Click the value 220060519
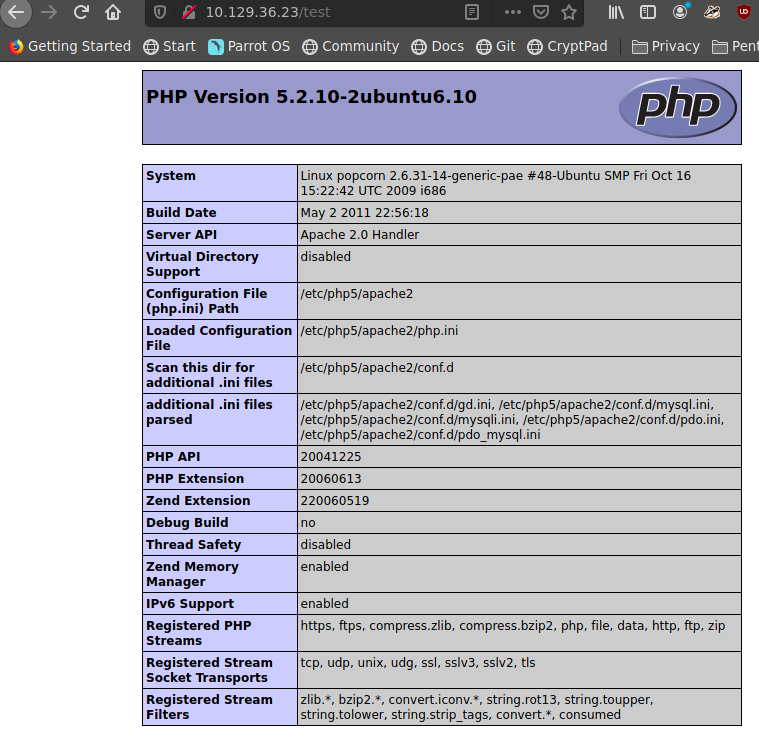 [334, 501]
